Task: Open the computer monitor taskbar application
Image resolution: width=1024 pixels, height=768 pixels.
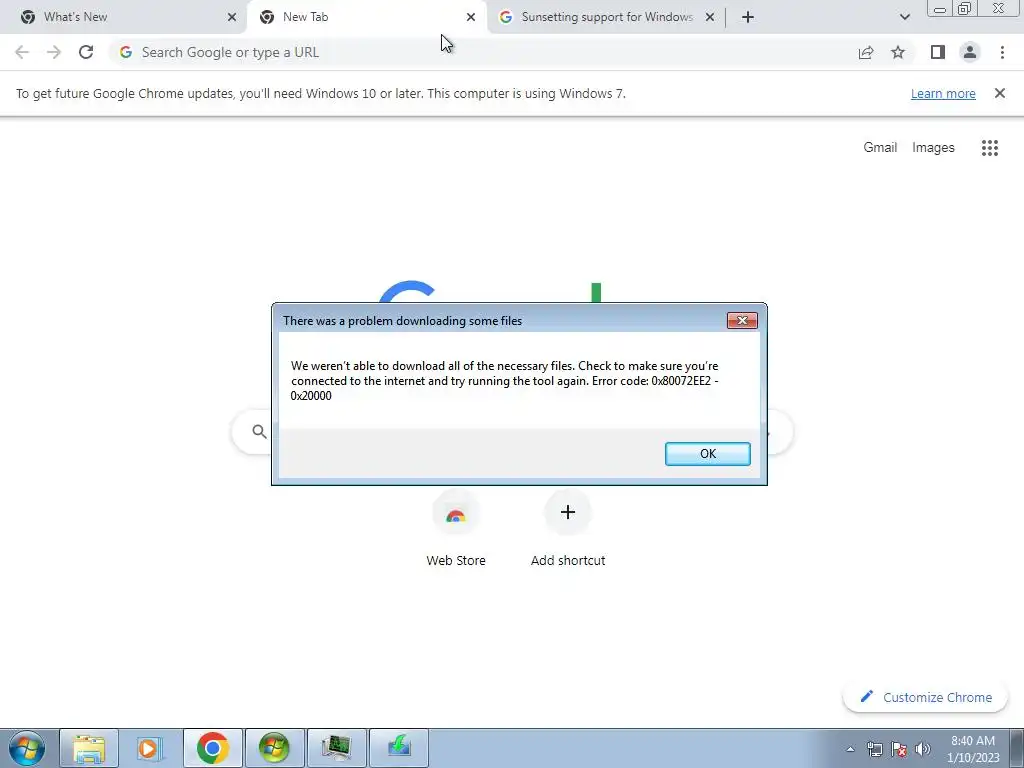Action: (336, 748)
